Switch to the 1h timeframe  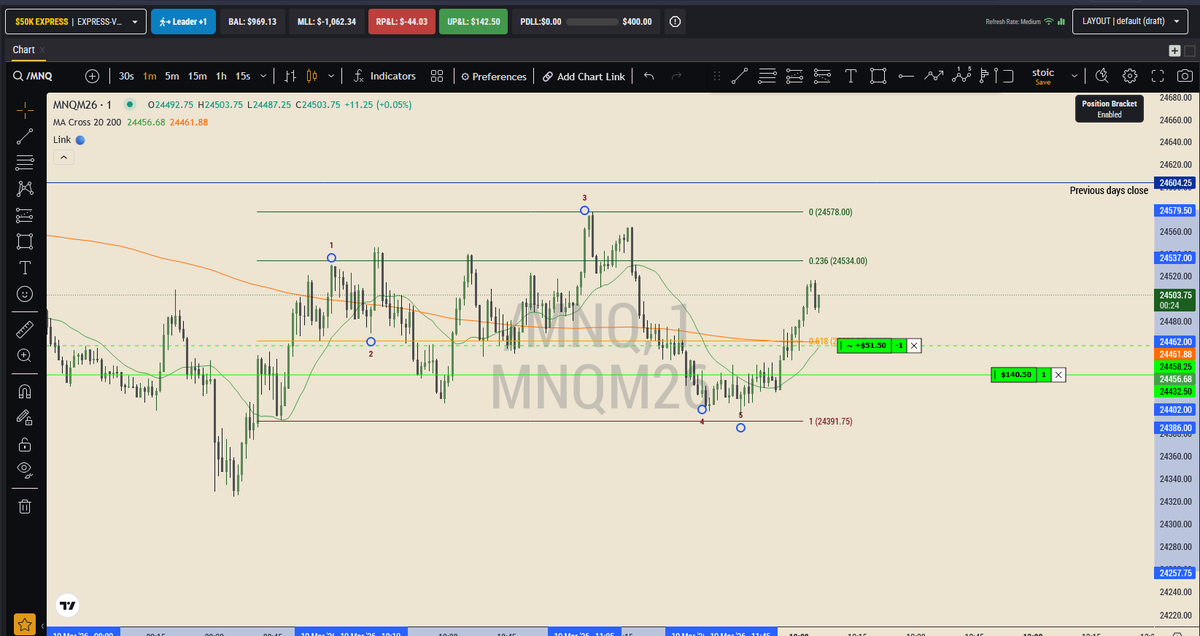click(222, 76)
